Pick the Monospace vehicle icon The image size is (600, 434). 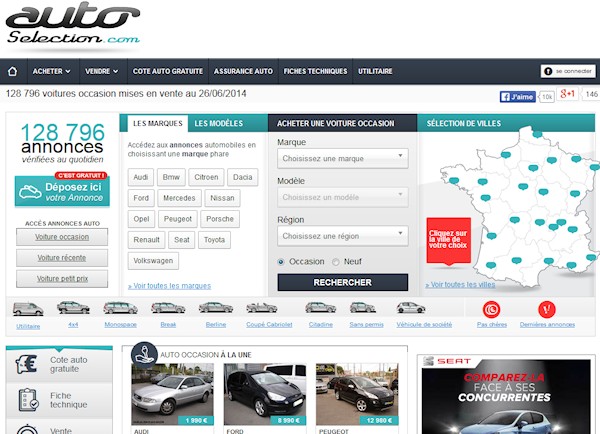(121, 308)
